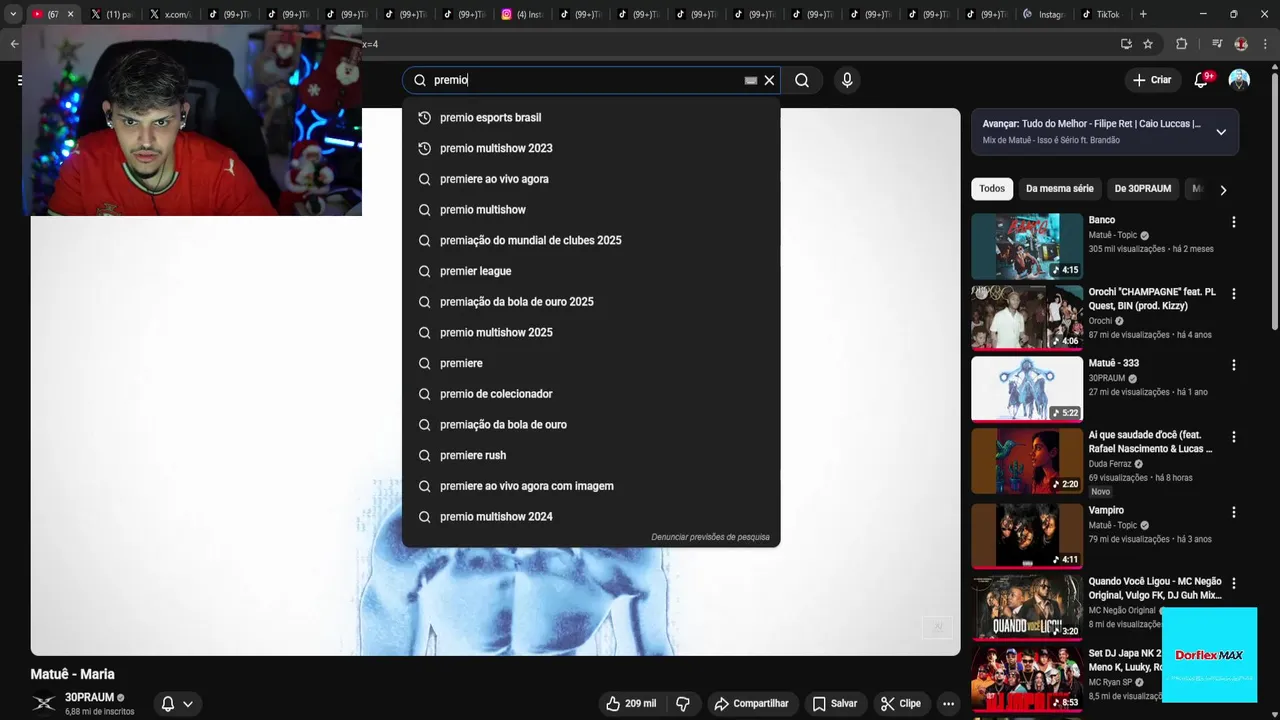
Task: Open the tab search dropdown arrow
Action: (x=13, y=14)
